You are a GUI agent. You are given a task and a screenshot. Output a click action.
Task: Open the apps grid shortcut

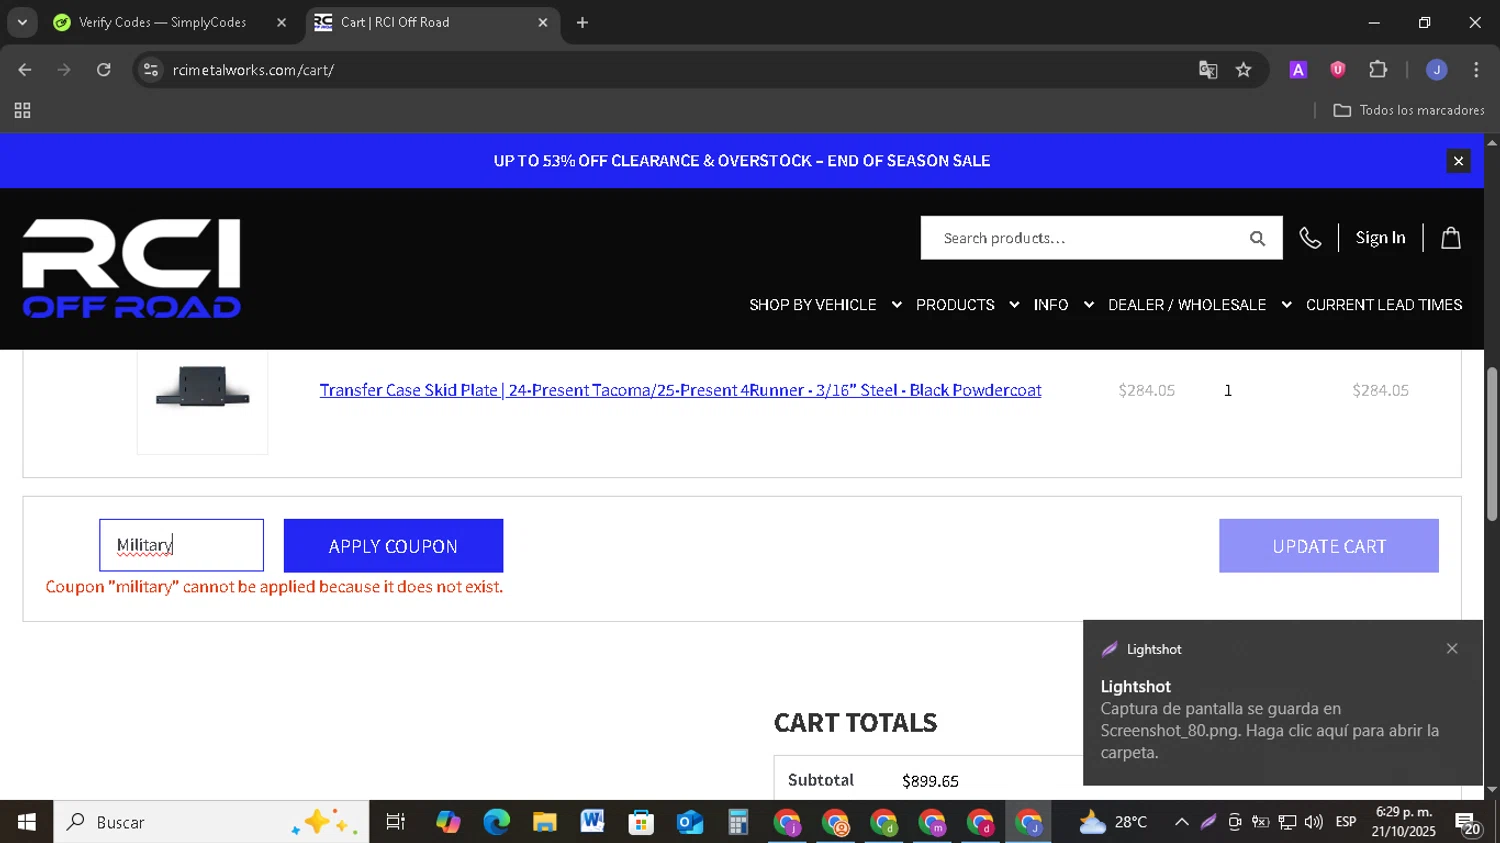(22, 110)
